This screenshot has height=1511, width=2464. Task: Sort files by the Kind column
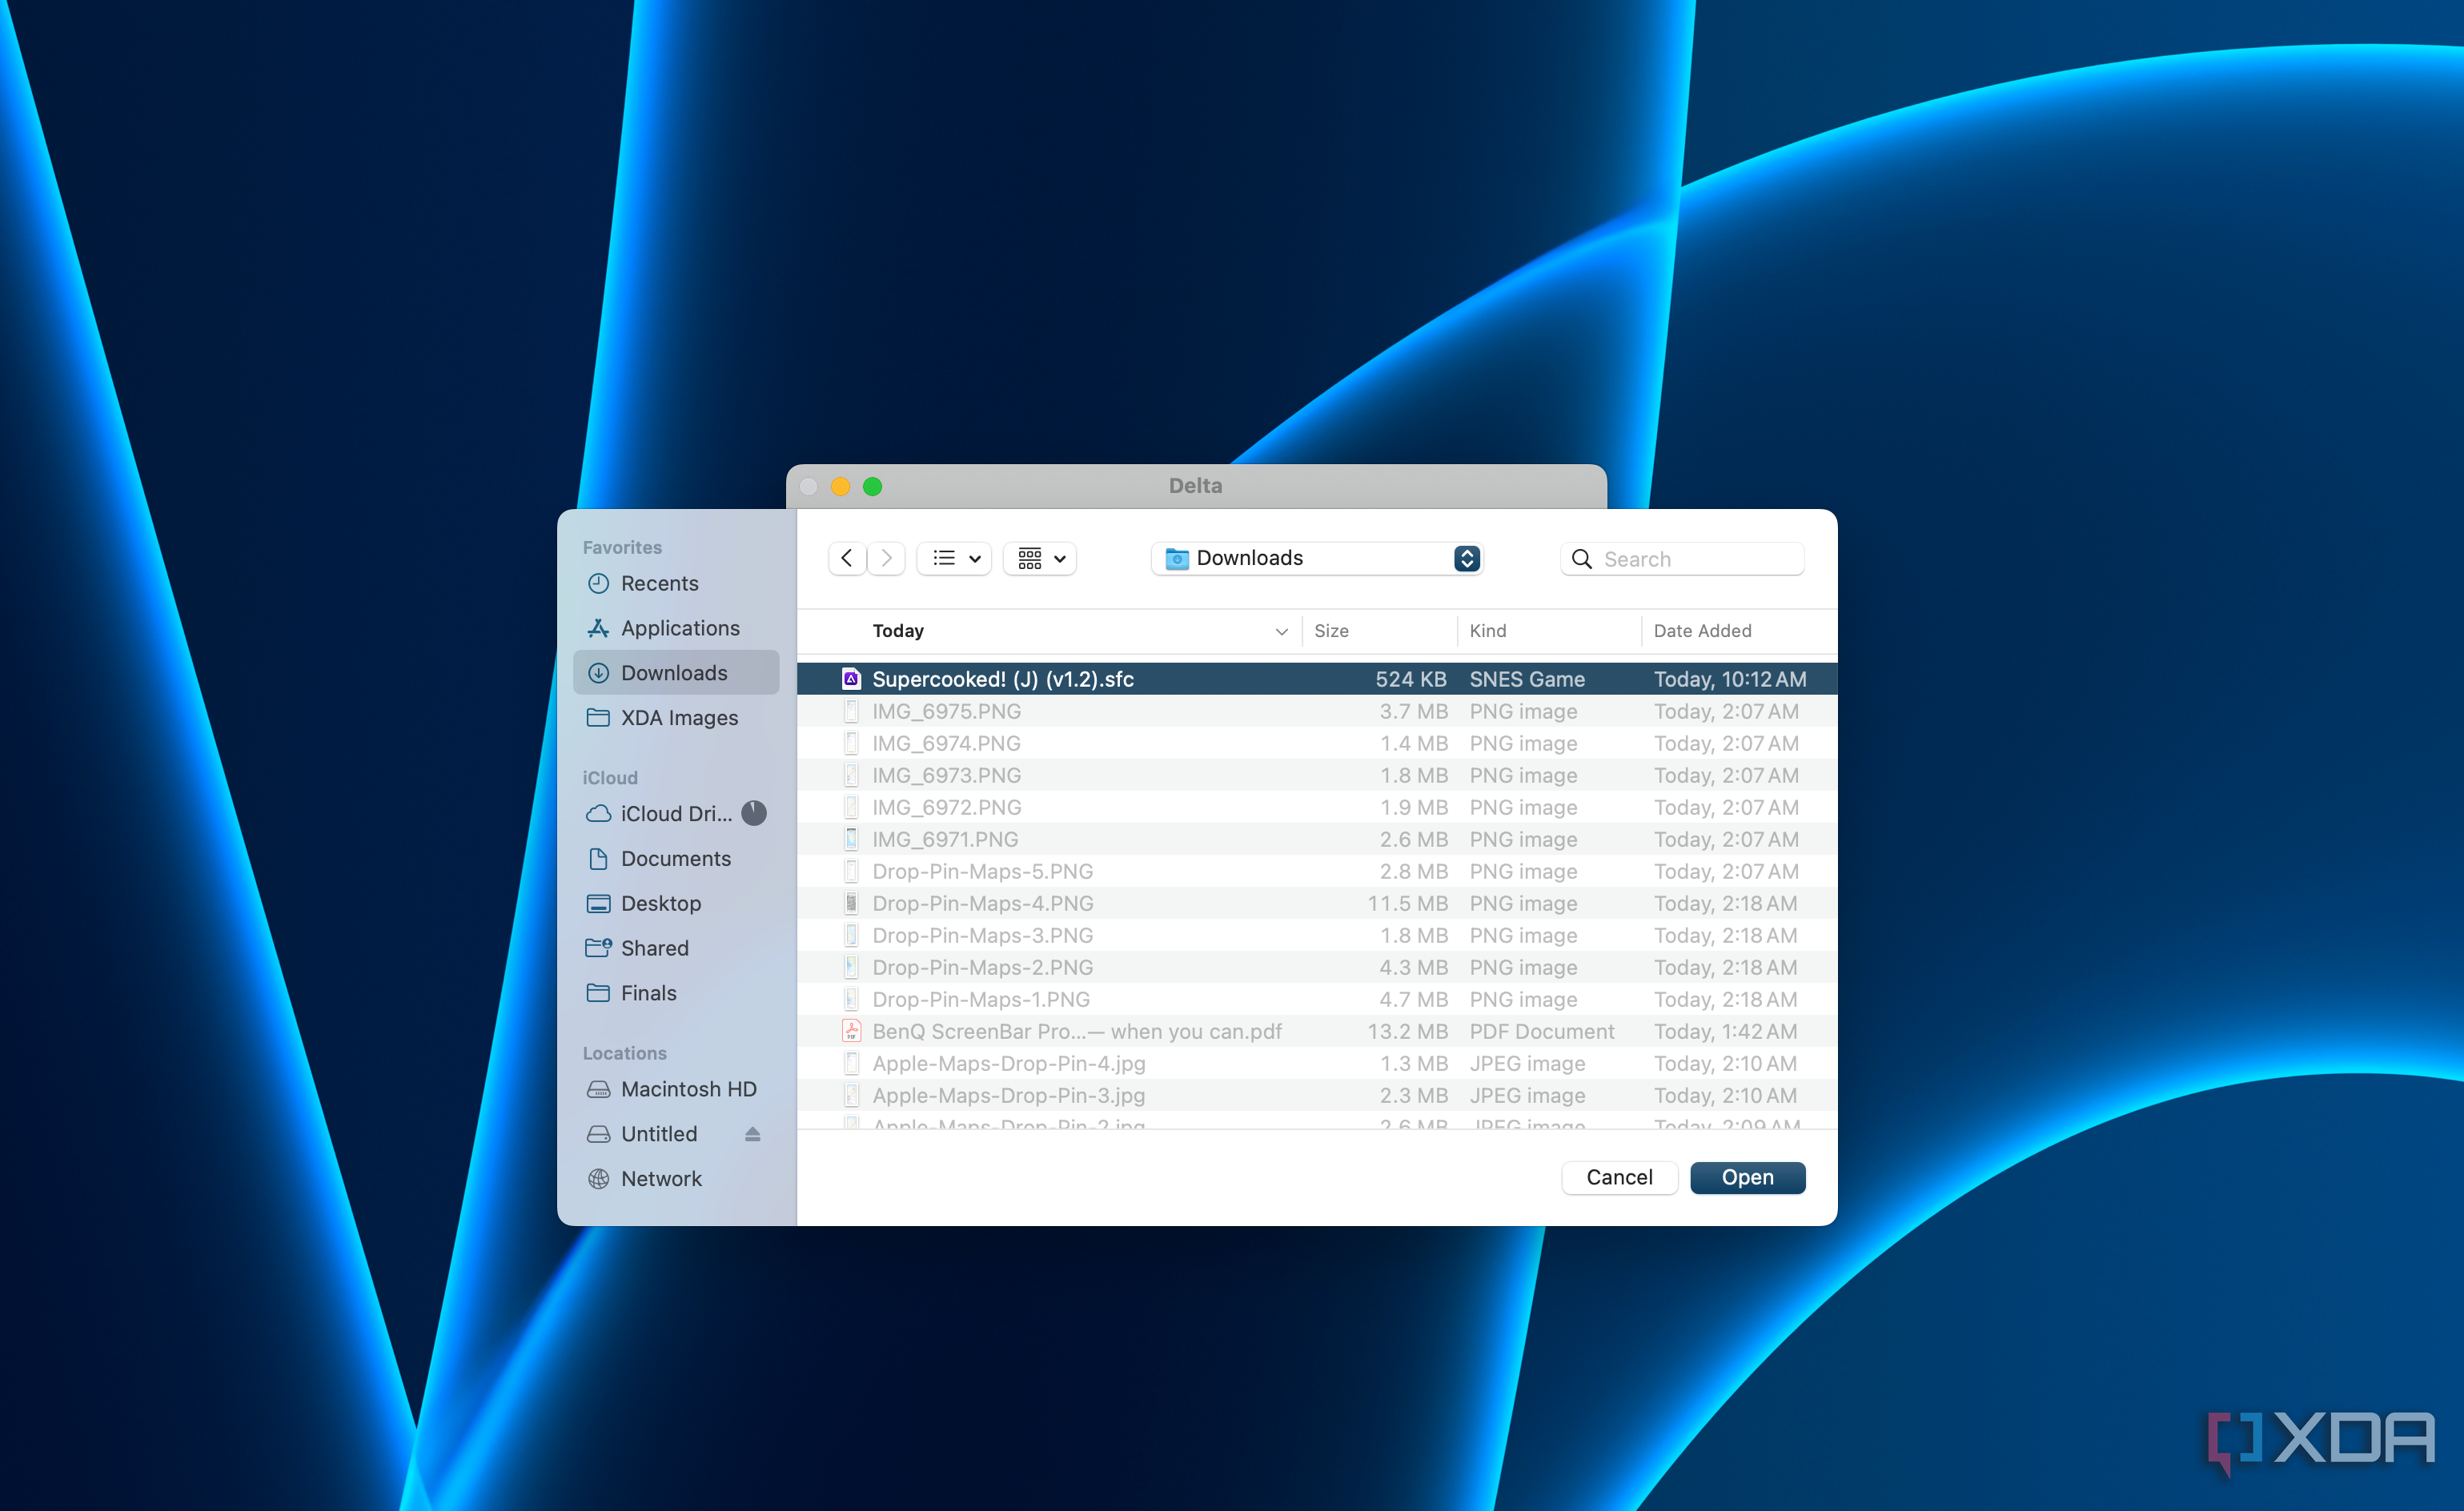1487,631
